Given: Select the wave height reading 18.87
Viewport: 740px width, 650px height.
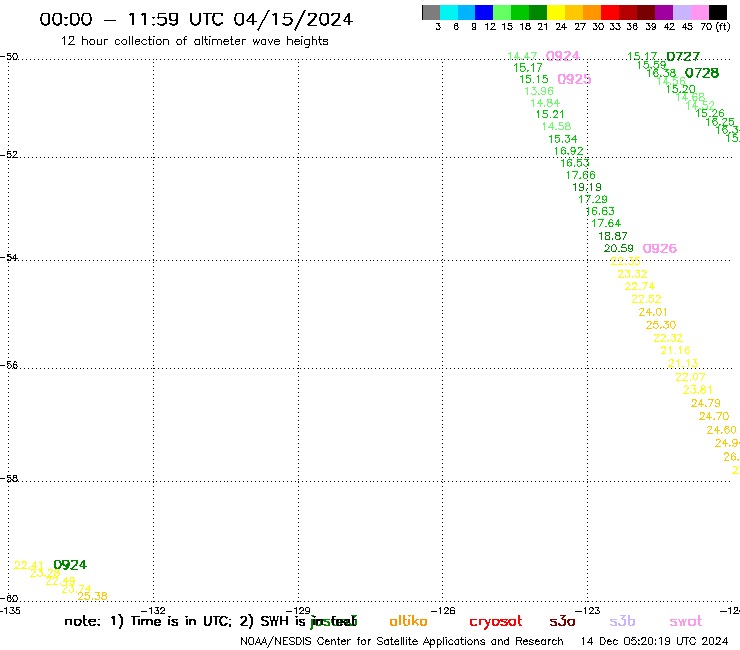Looking at the screenshot, I should (x=613, y=236).
